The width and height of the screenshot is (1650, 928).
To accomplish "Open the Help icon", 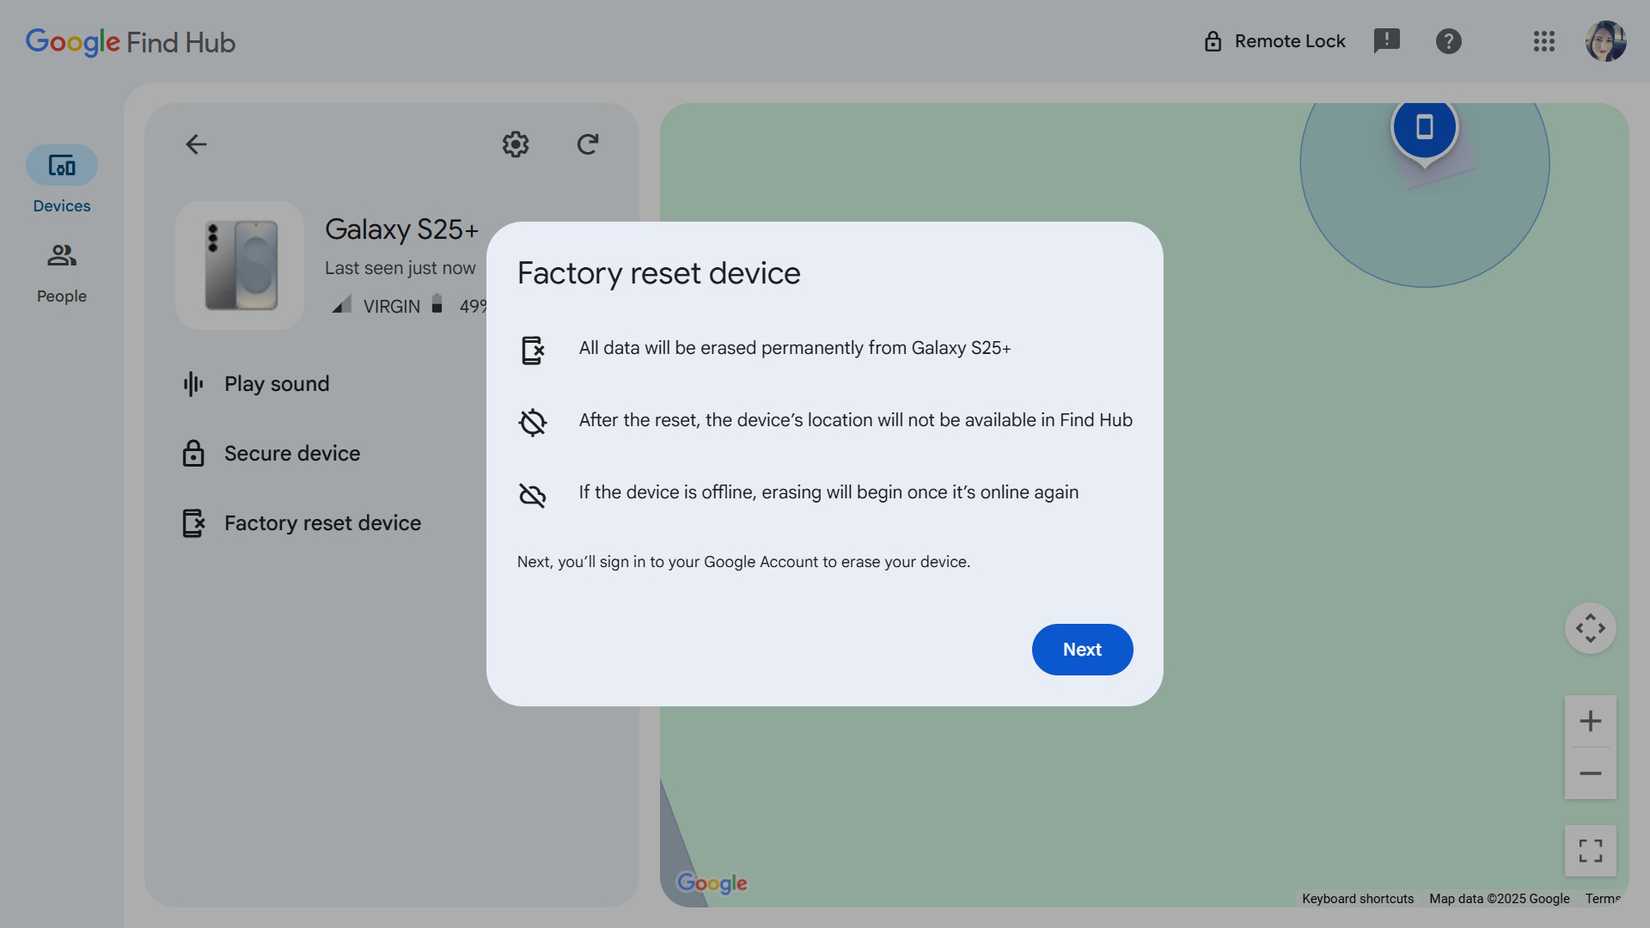I will [x=1449, y=41].
